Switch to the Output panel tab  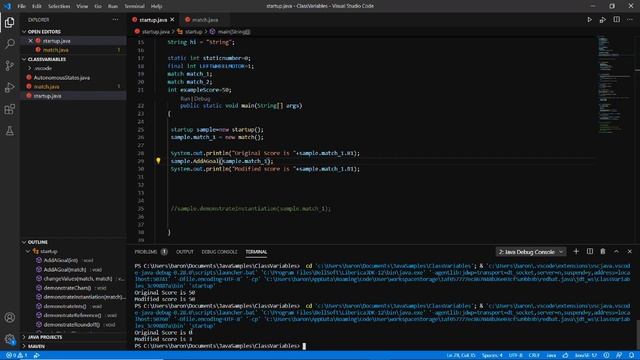(184, 252)
